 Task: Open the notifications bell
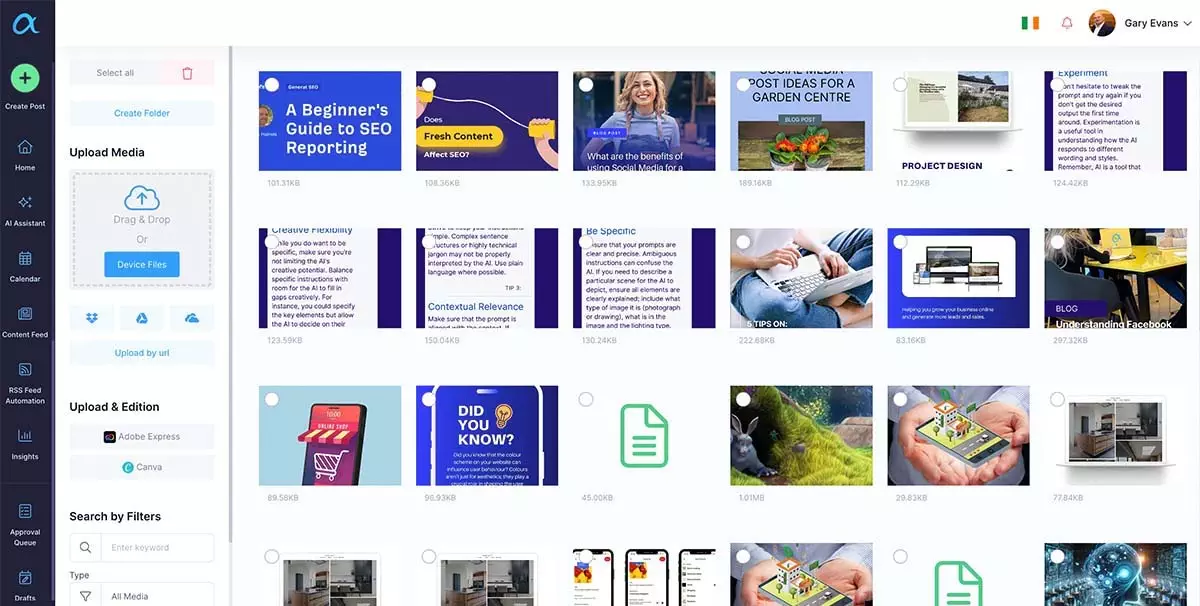tap(1067, 23)
